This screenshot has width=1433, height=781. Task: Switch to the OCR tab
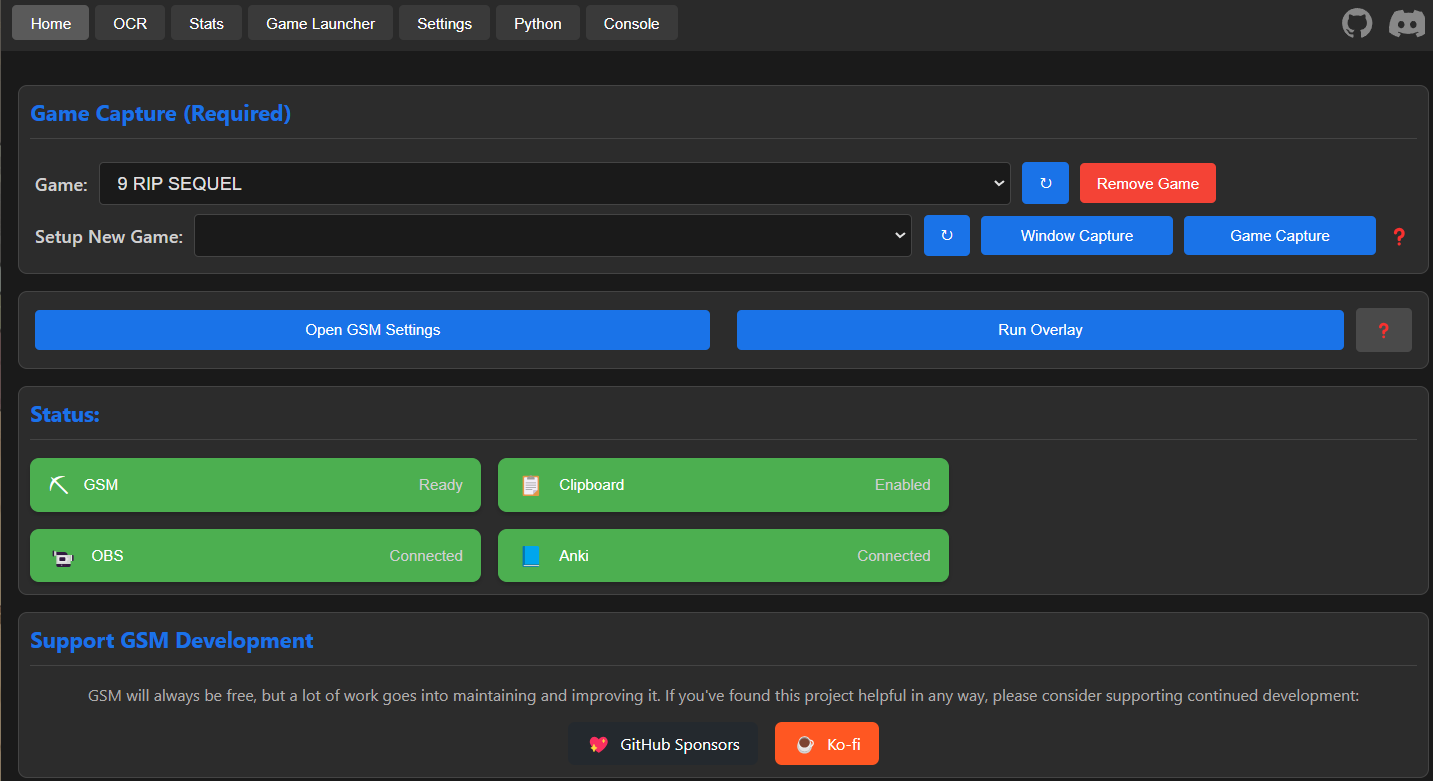(130, 23)
